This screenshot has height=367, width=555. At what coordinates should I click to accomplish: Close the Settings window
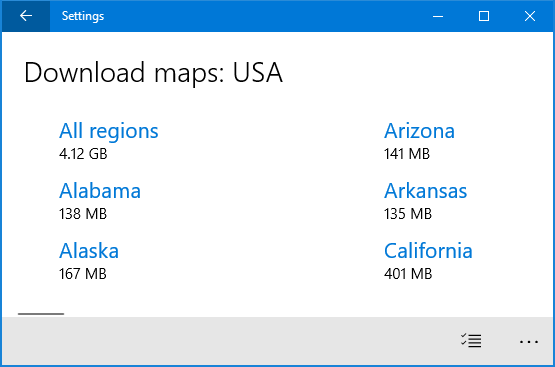[530, 16]
